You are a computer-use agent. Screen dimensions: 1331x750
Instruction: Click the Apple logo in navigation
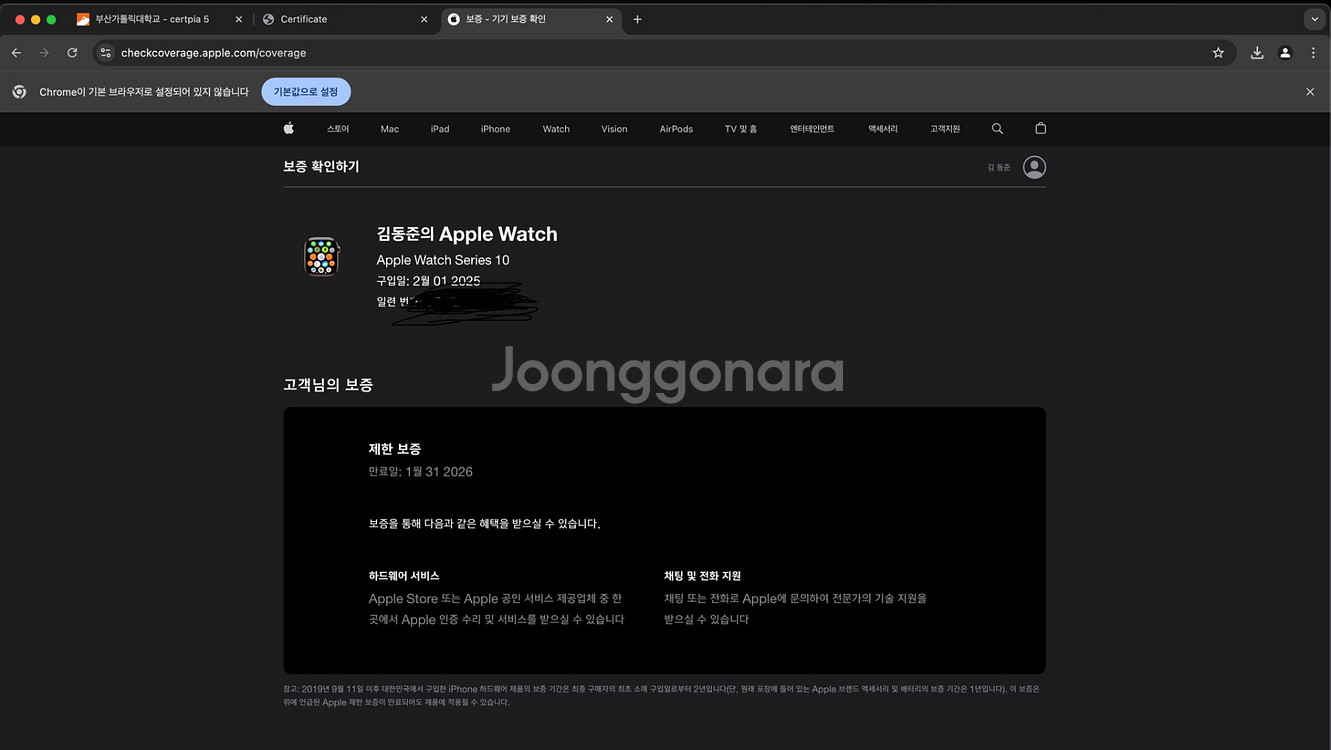tap(288, 128)
